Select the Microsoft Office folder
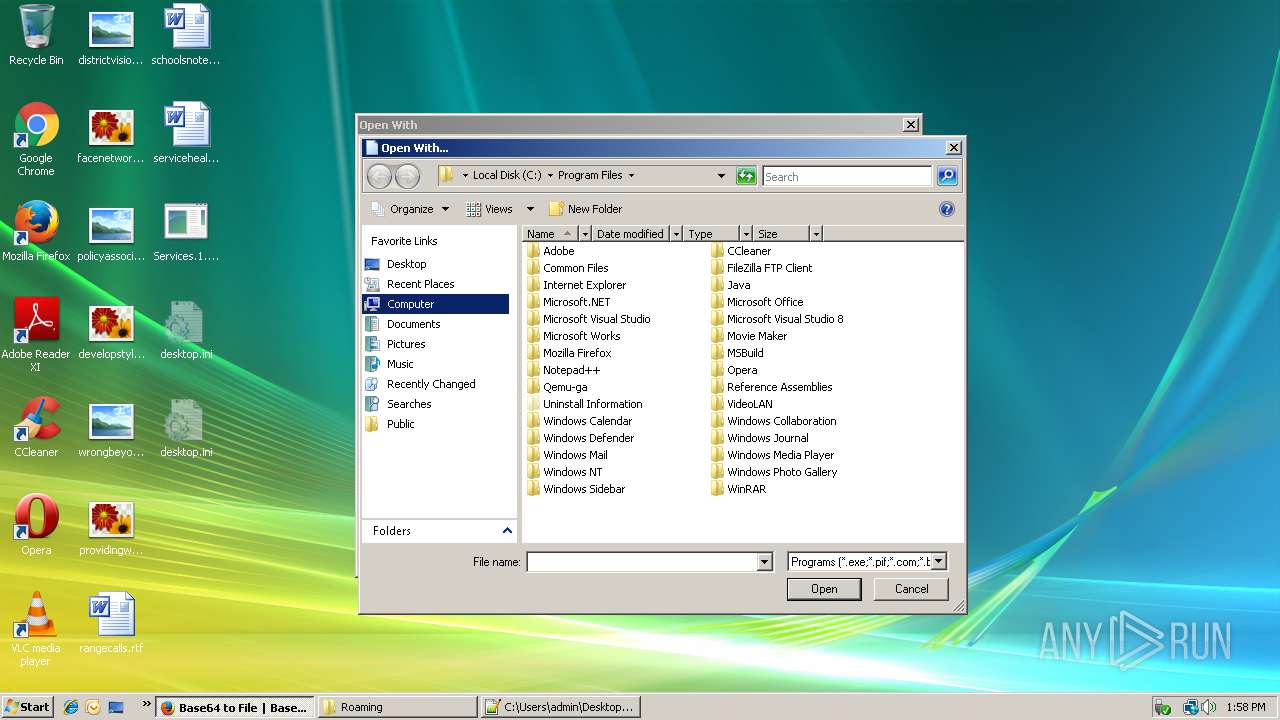The height and width of the screenshot is (720, 1280). point(757,302)
